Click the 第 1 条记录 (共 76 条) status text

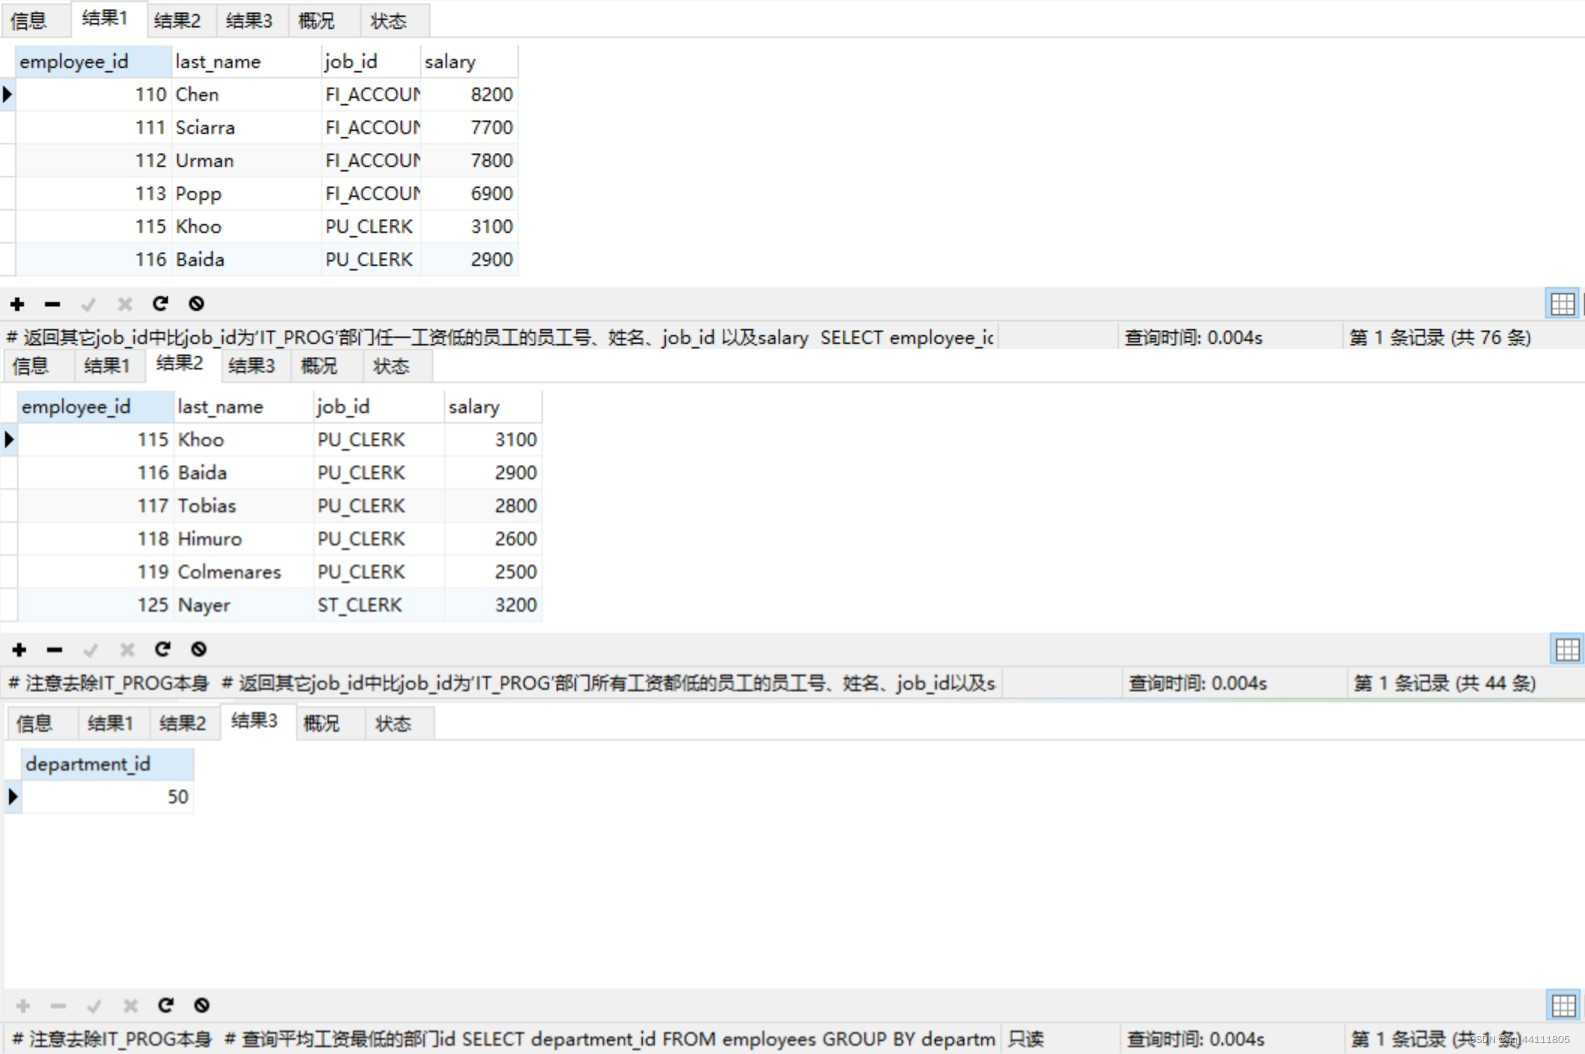[1440, 338]
